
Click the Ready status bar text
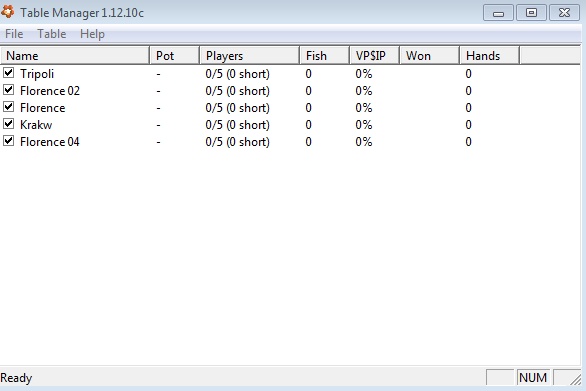16,378
